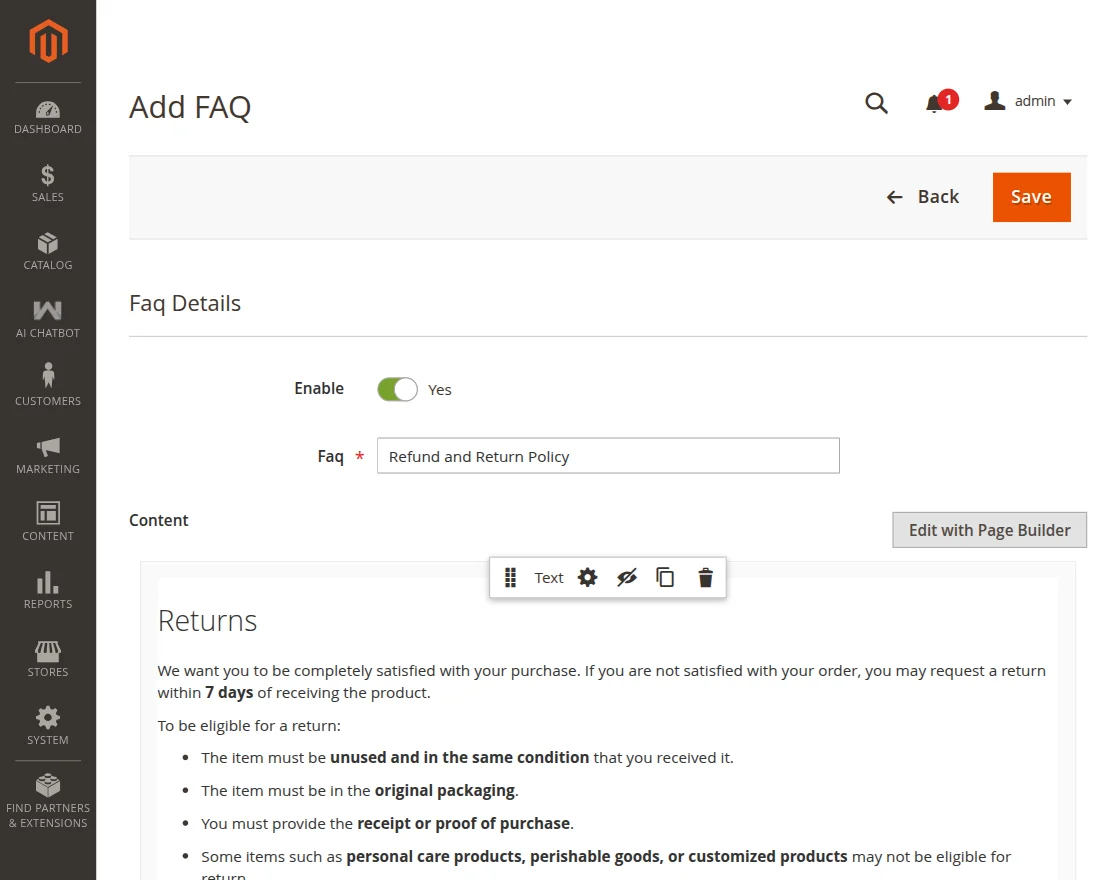Open the AI Chatbot sidebar menu
The height and width of the screenshot is (880, 1120).
[x=48, y=320]
